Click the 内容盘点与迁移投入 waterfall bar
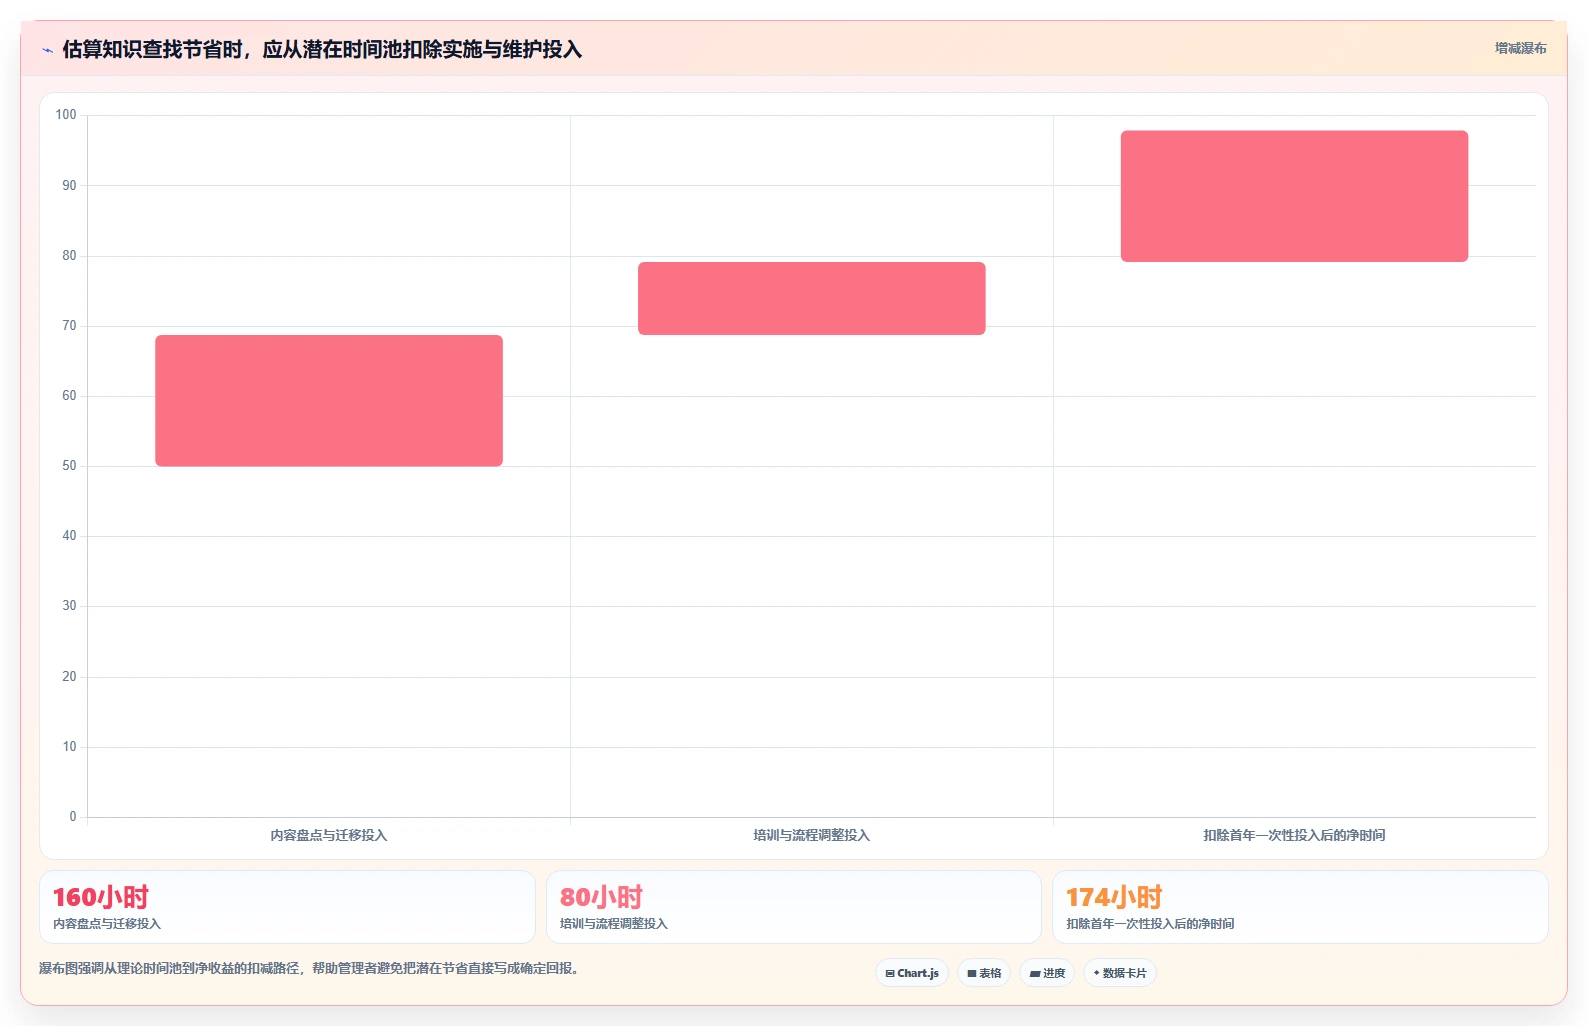The image size is (1588, 1026). pos(329,400)
